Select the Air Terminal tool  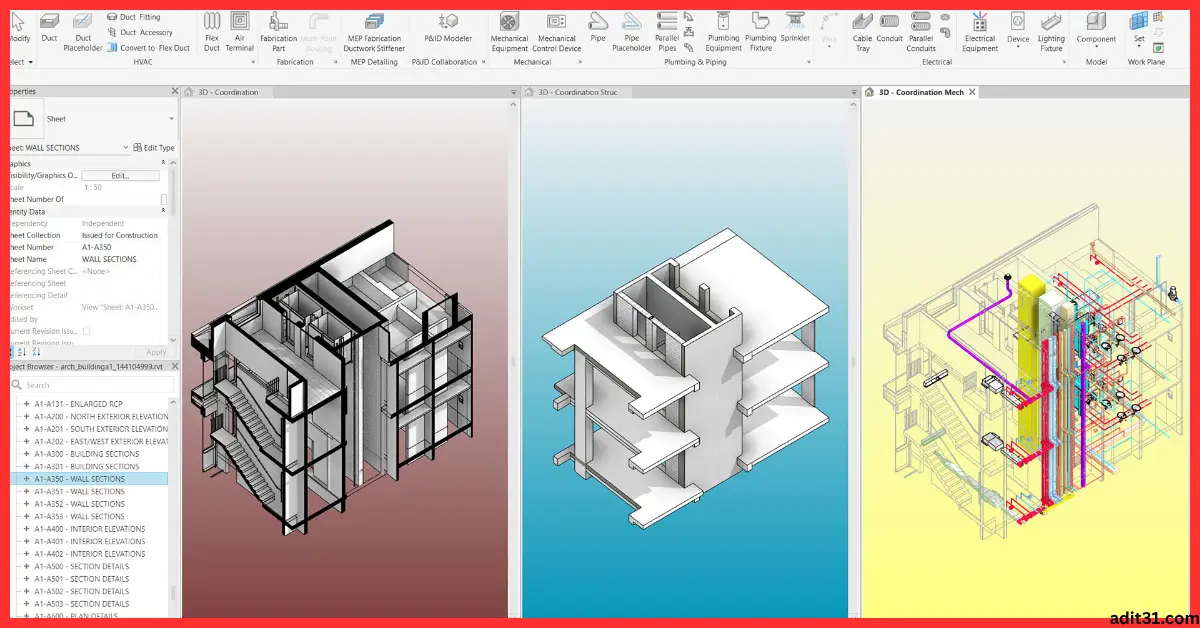coord(240,30)
